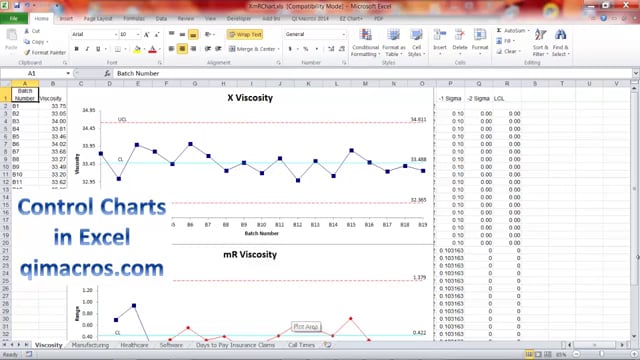Click Increase Indent icon
This screenshot has width=640, height=360.
218,49
